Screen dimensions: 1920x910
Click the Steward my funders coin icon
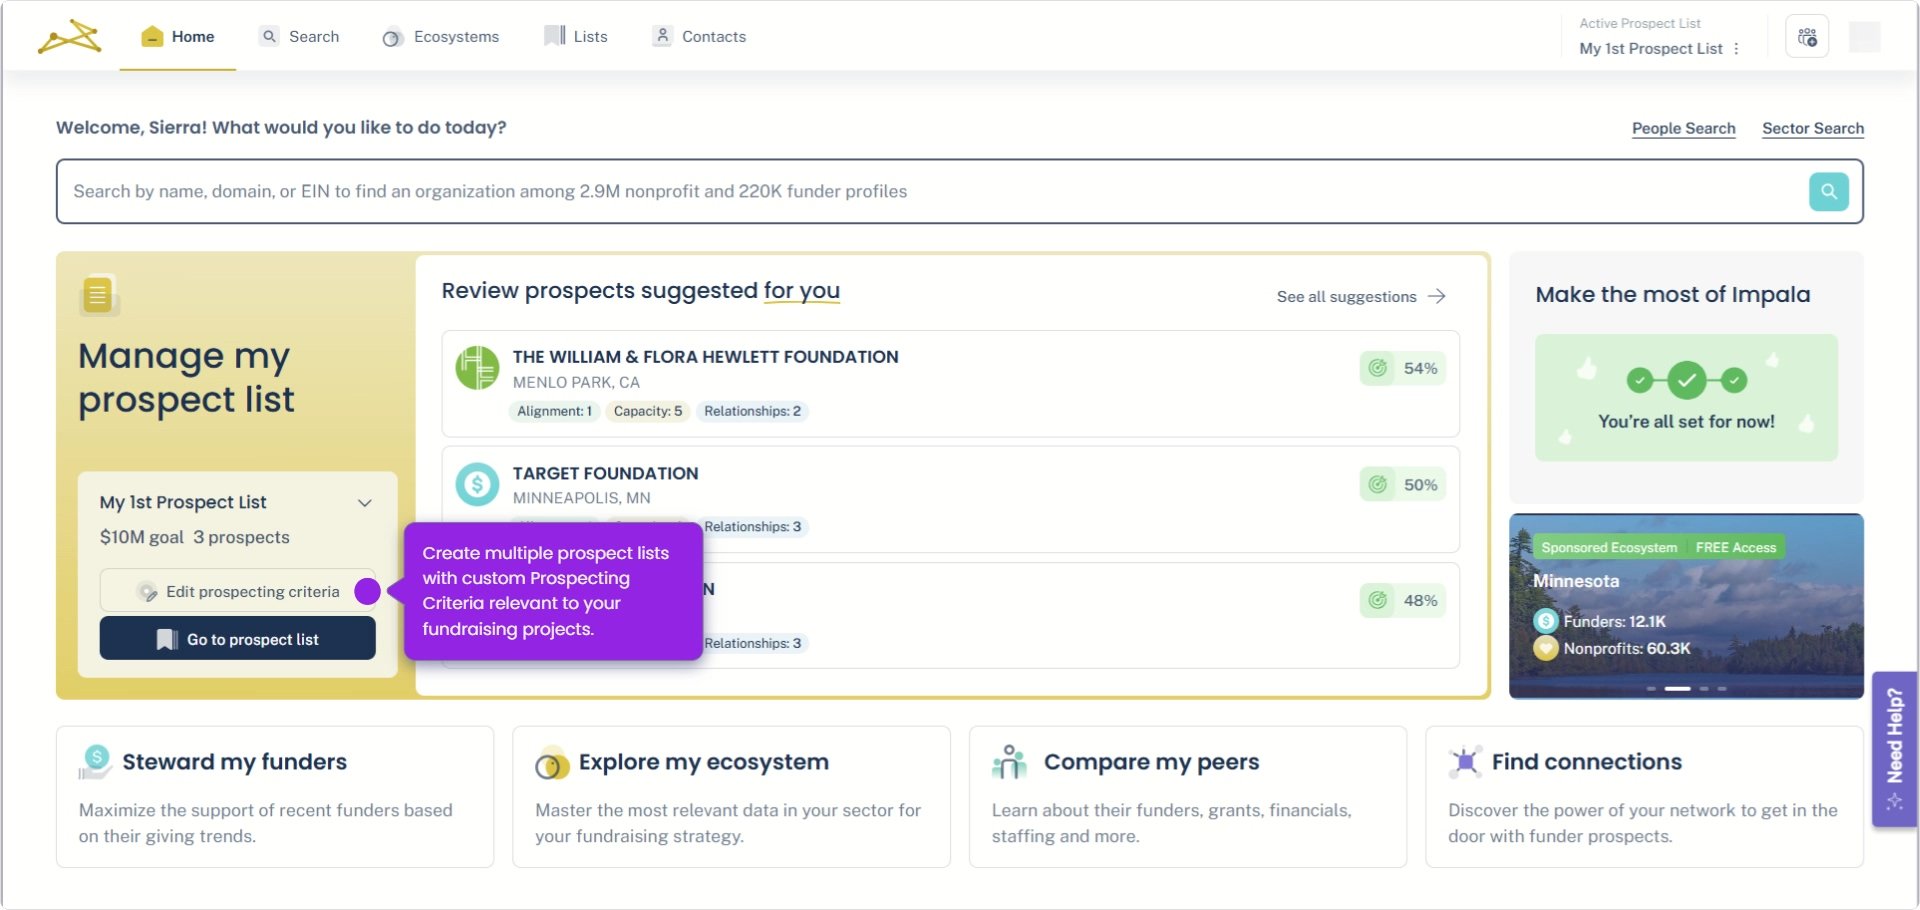[95, 762]
